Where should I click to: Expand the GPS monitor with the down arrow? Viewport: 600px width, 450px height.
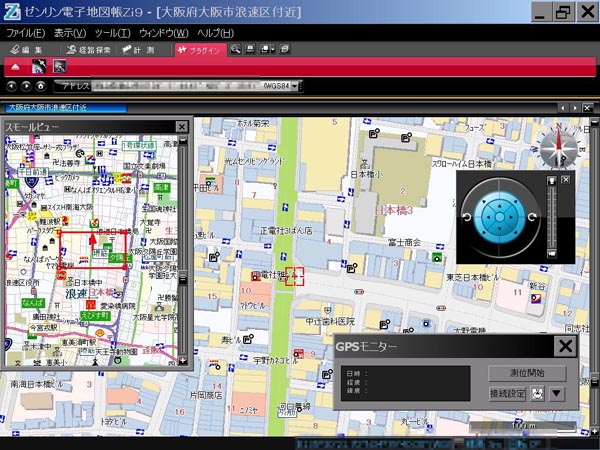[x=556, y=393]
